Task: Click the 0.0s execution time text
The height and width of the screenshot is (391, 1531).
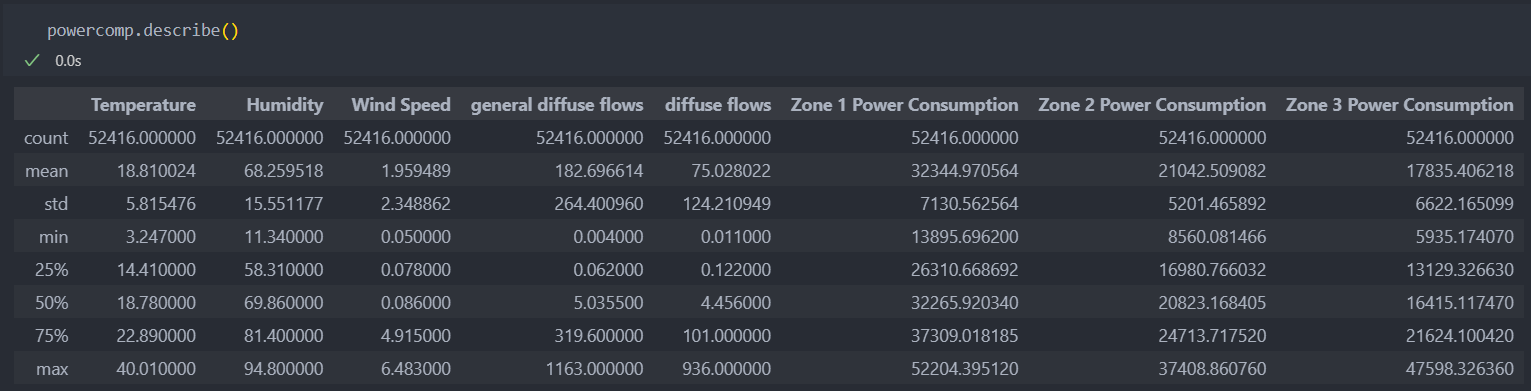Action: tap(68, 61)
